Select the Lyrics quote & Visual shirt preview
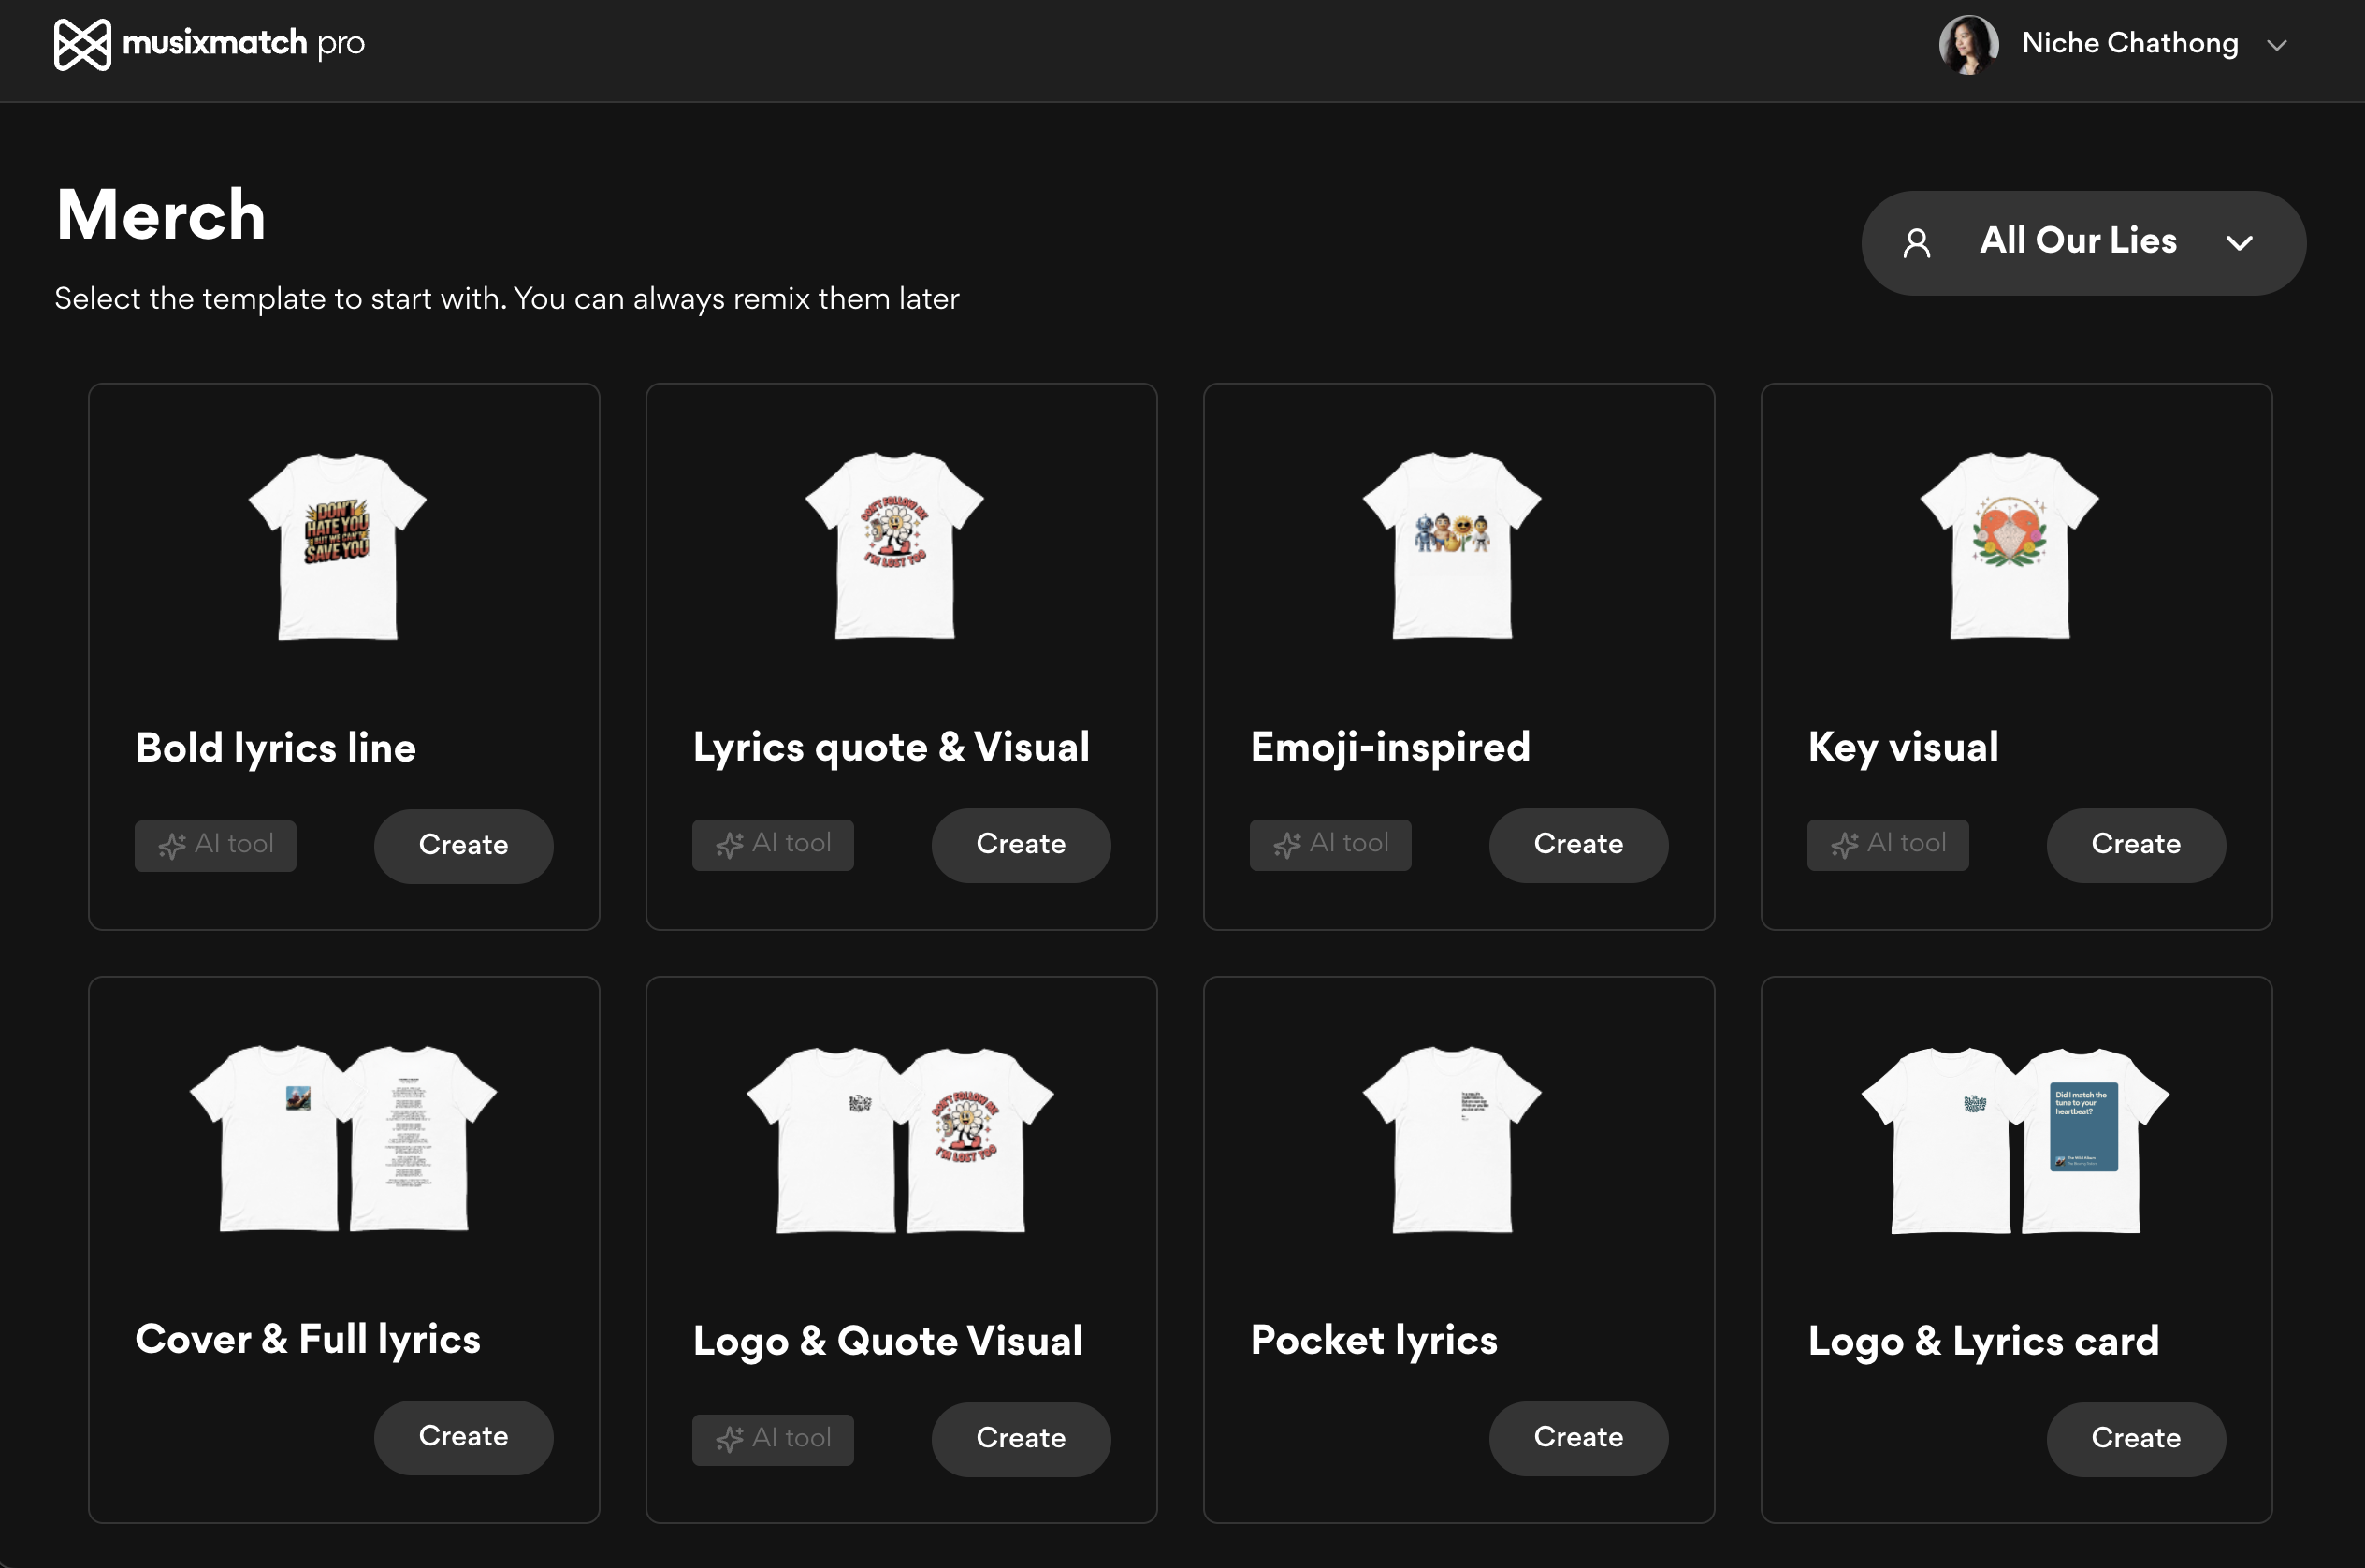Screen dimensions: 2365x1568 (894, 545)
